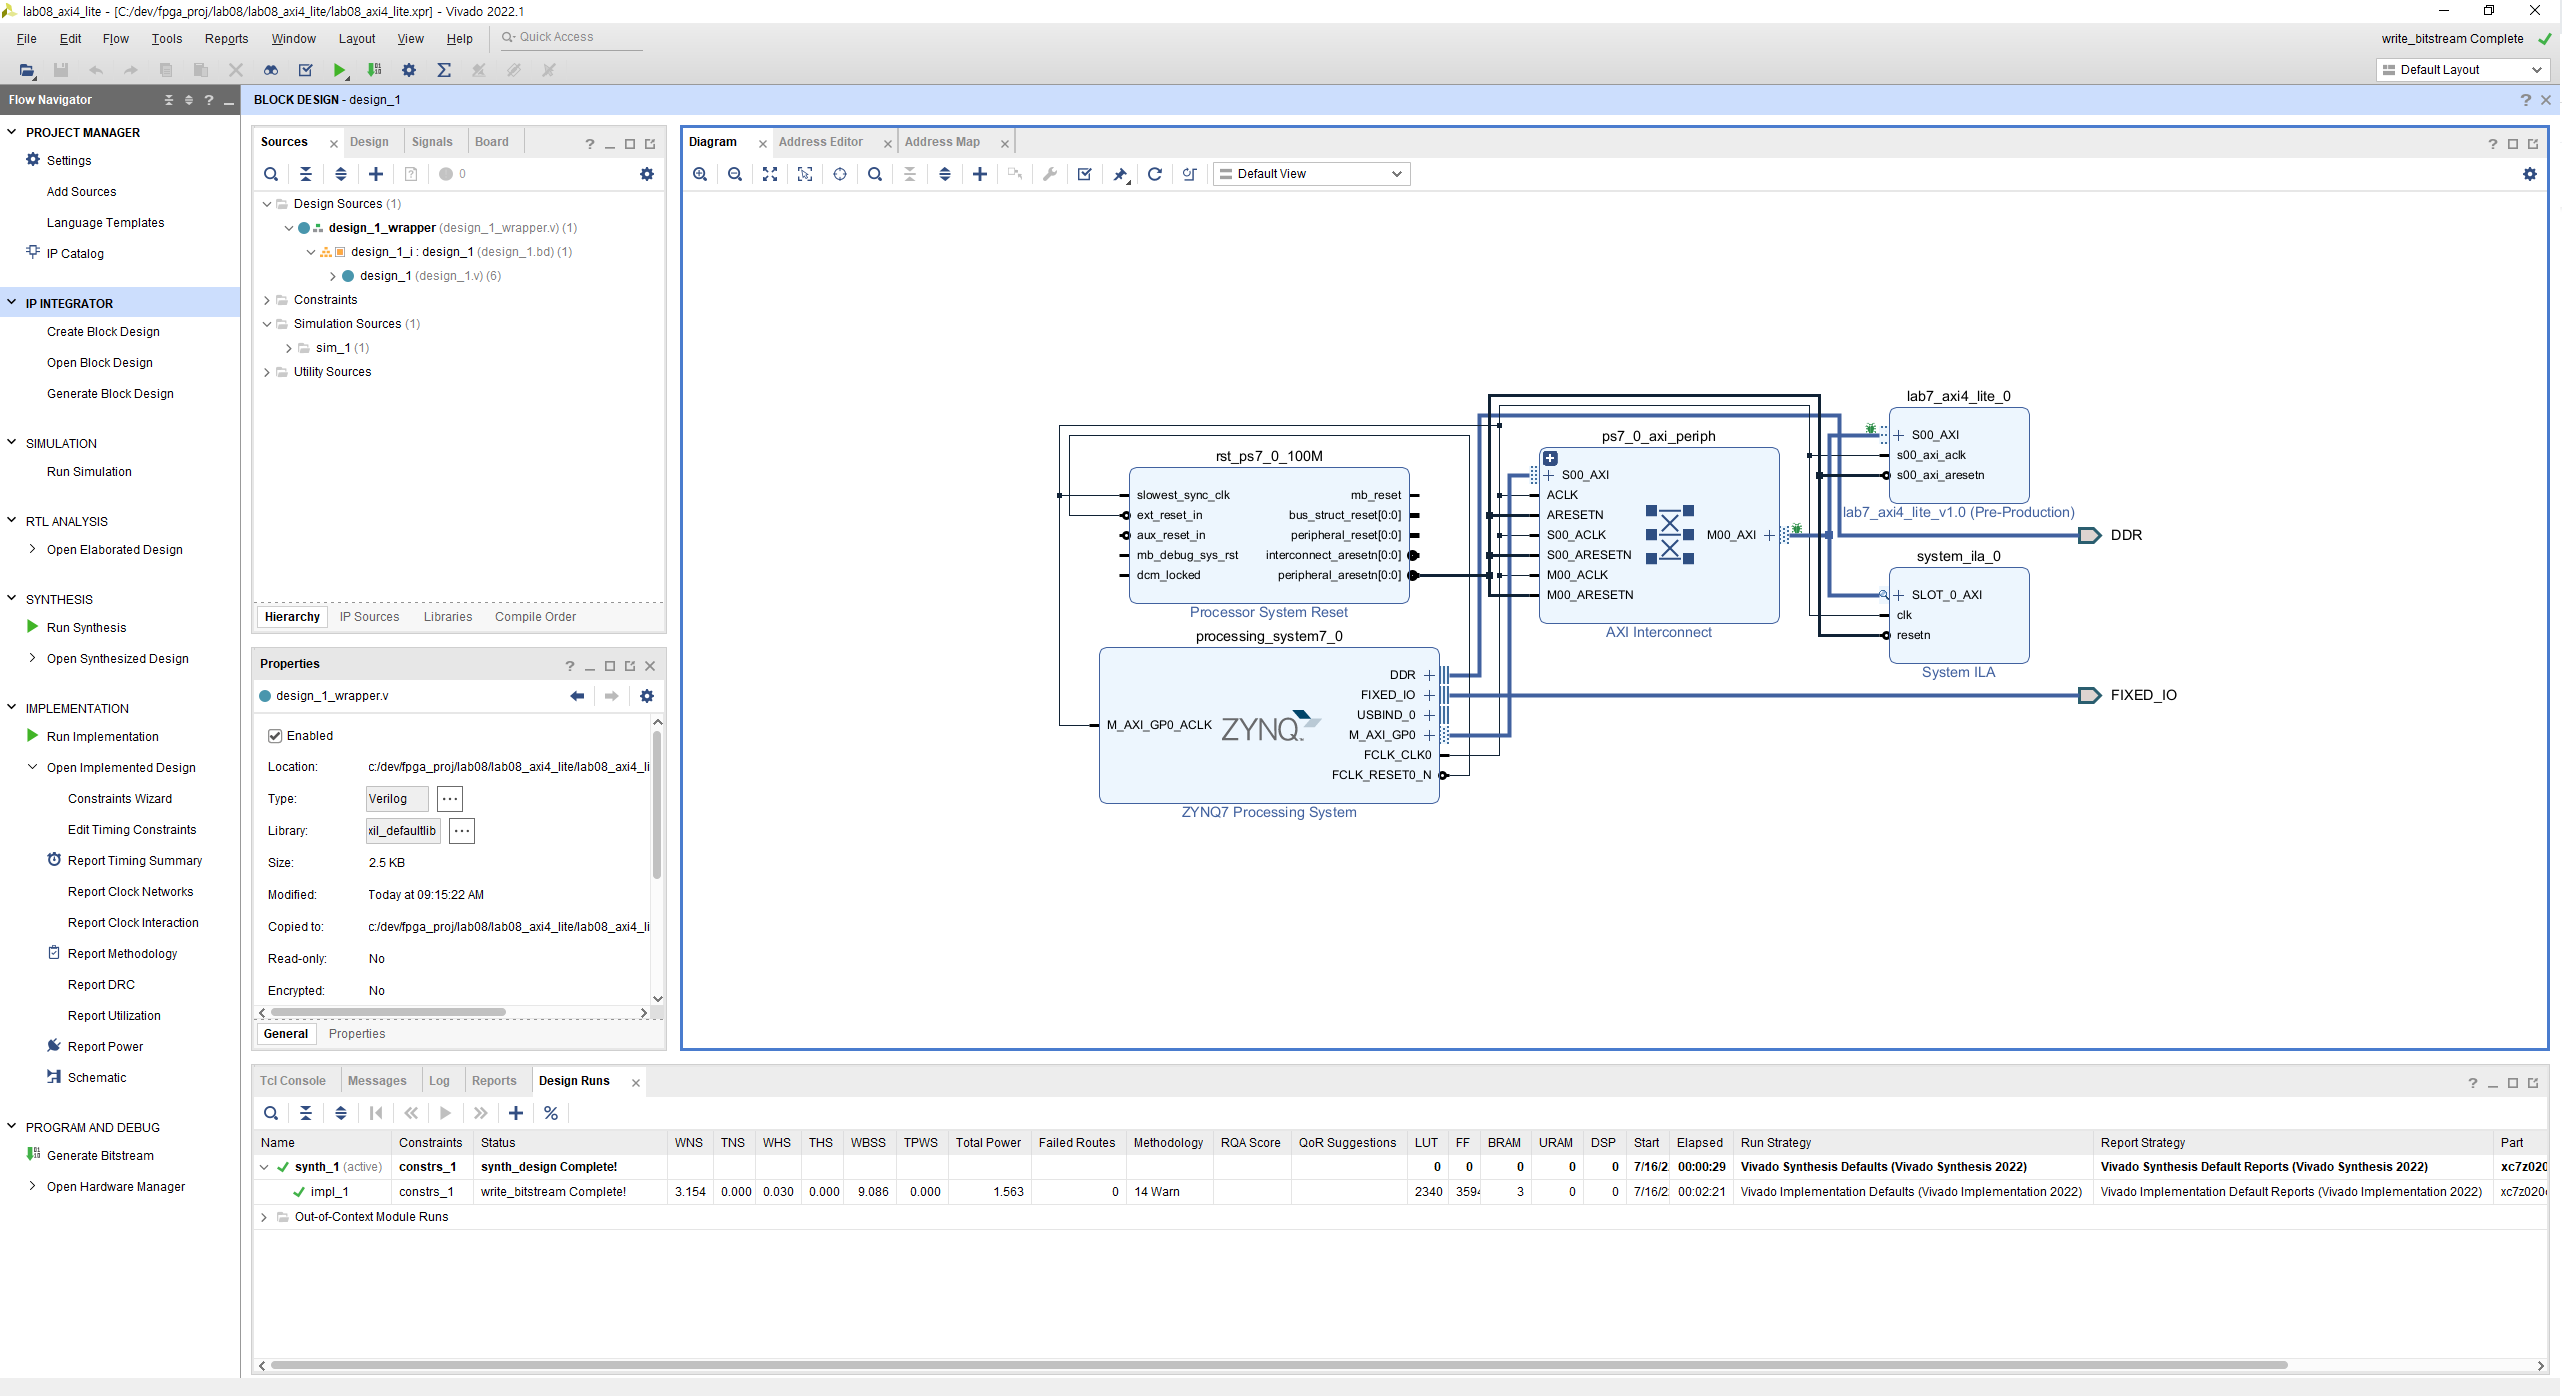Validate the block design
This screenshot has height=1396, width=2562.
pos(1085,174)
